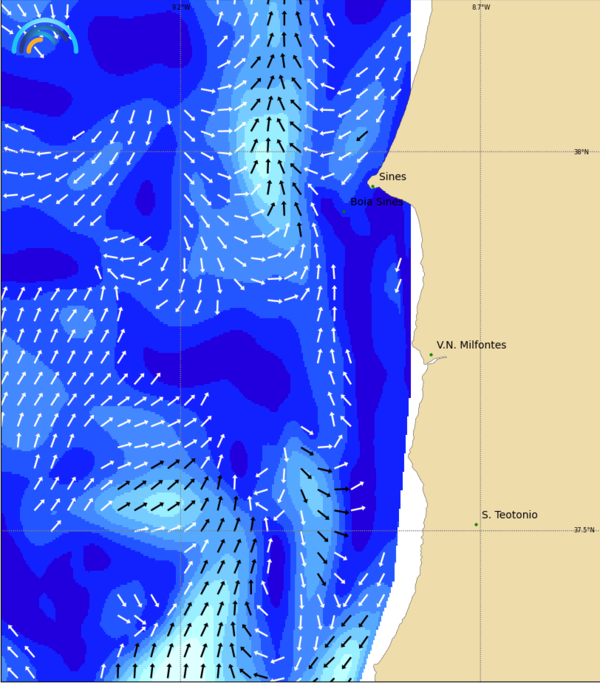The width and height of the screenshot is (600, 683).
Task: Select the Boia Sines label text
Action: (376, 201)
